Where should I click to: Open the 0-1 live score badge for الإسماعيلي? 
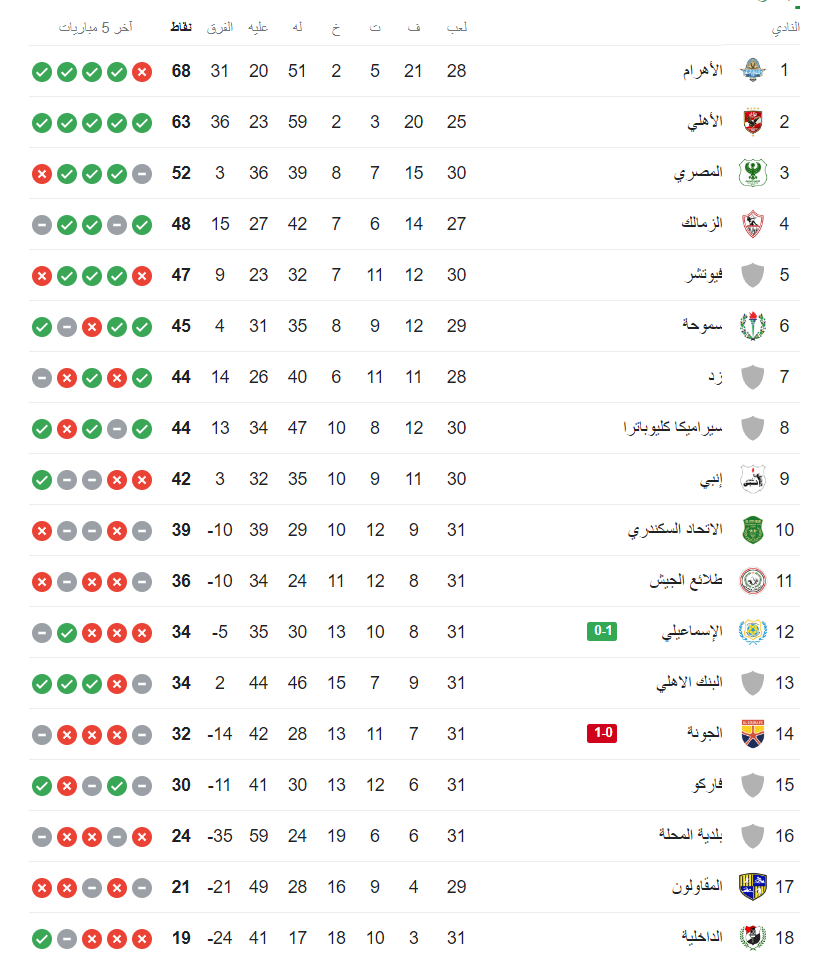pos(601,632)
